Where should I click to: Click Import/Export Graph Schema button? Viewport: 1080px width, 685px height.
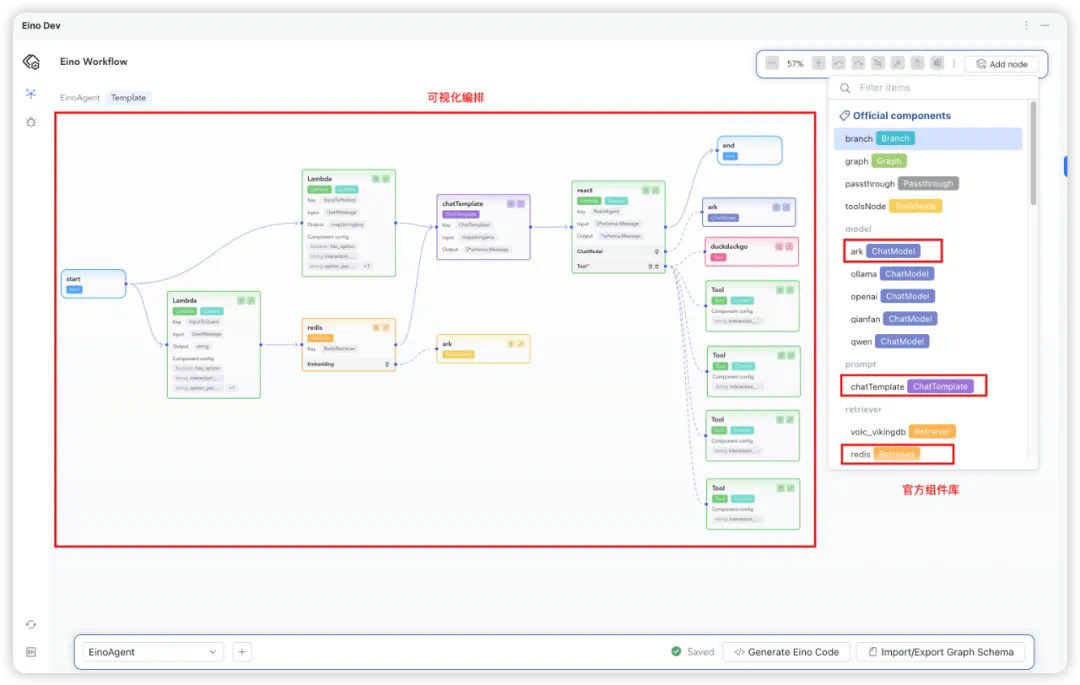(x=940, y=652)
